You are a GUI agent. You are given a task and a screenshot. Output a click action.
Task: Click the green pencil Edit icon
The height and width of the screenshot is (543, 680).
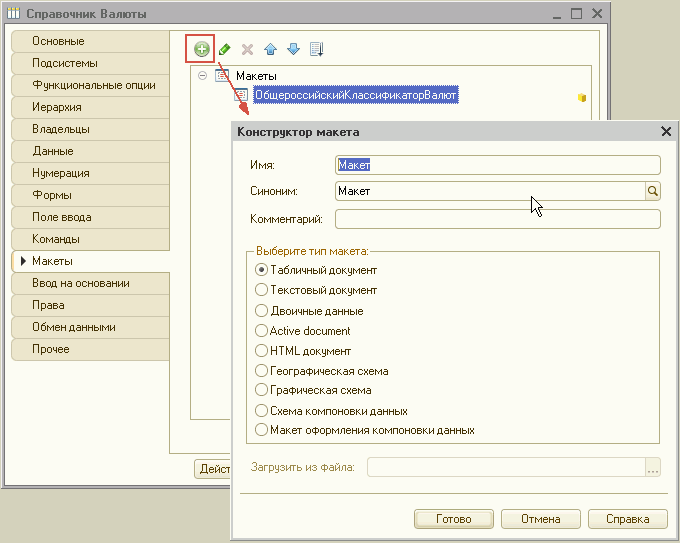pos(225,49)
